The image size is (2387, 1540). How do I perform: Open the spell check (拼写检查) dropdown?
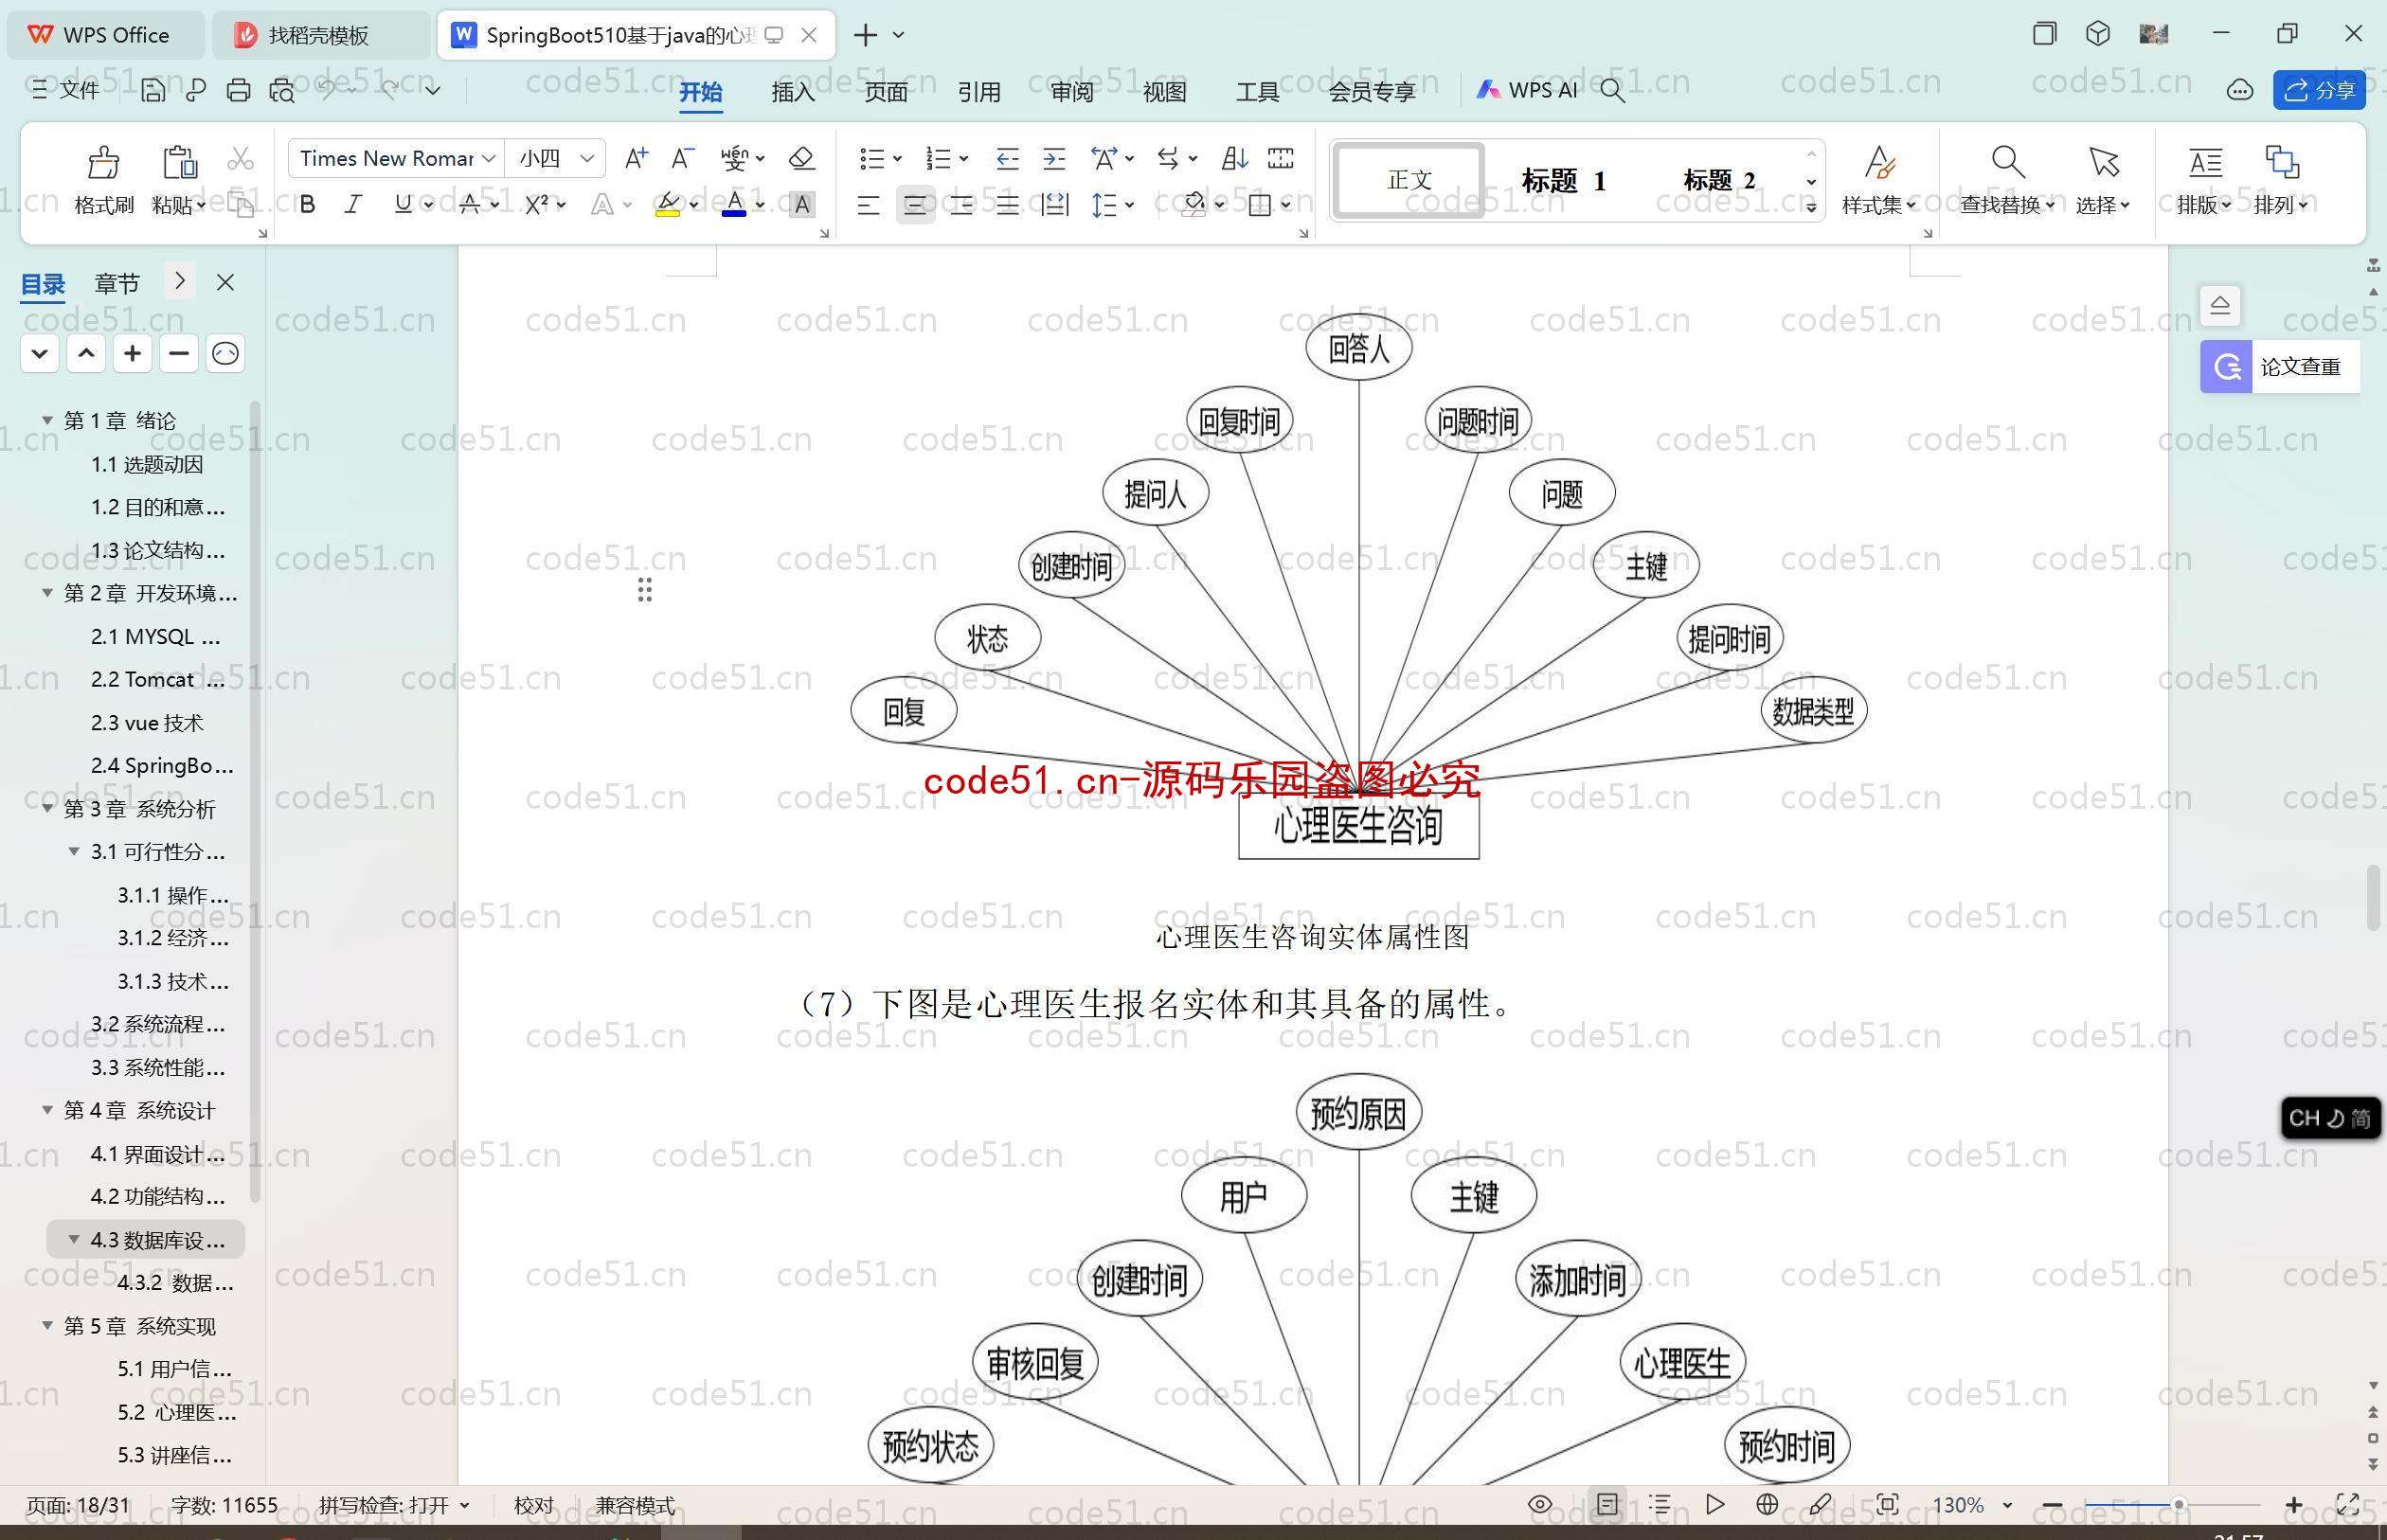[x=465, y=1505]
